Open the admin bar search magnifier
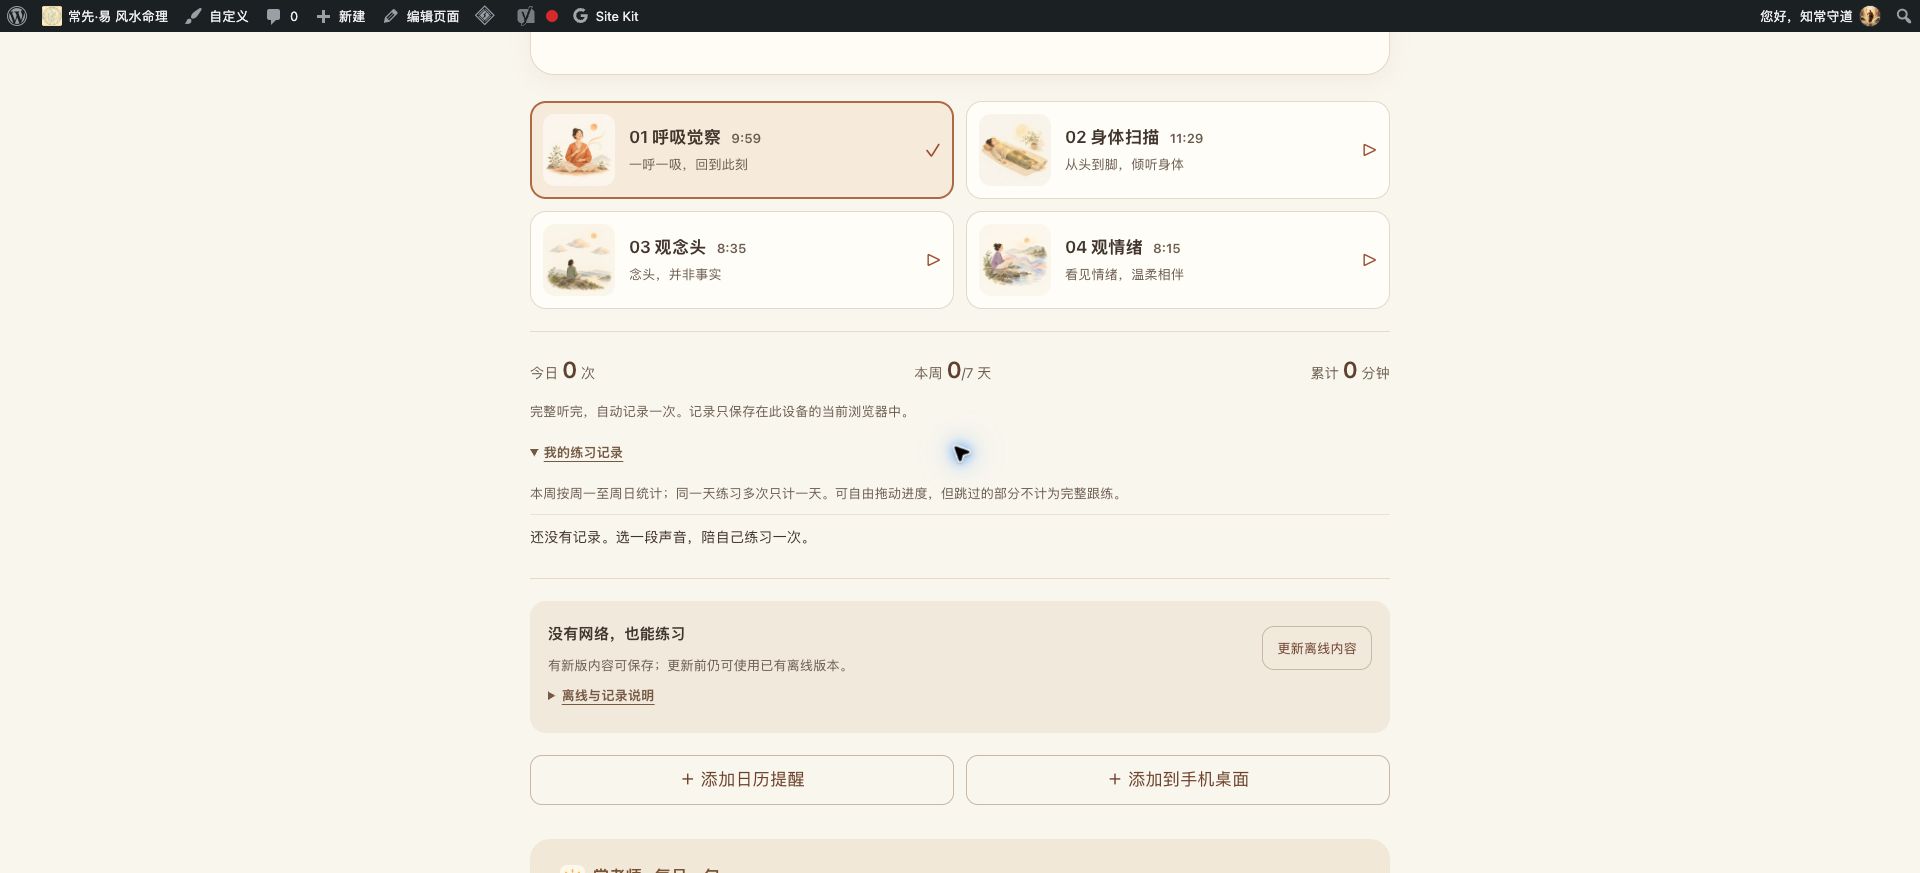Viewport: 1920px width, 873px height. [1903, 16]
